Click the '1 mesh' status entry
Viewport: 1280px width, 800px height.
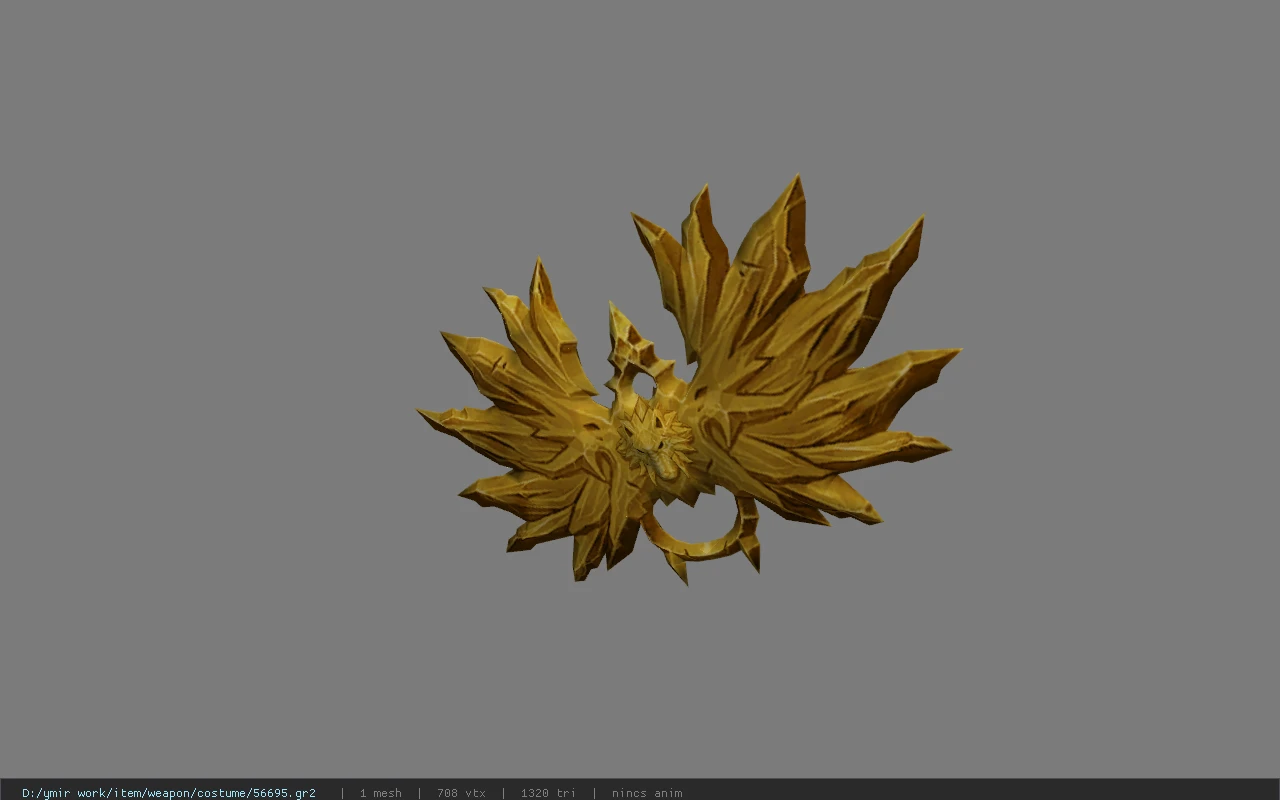coord(381,793)
